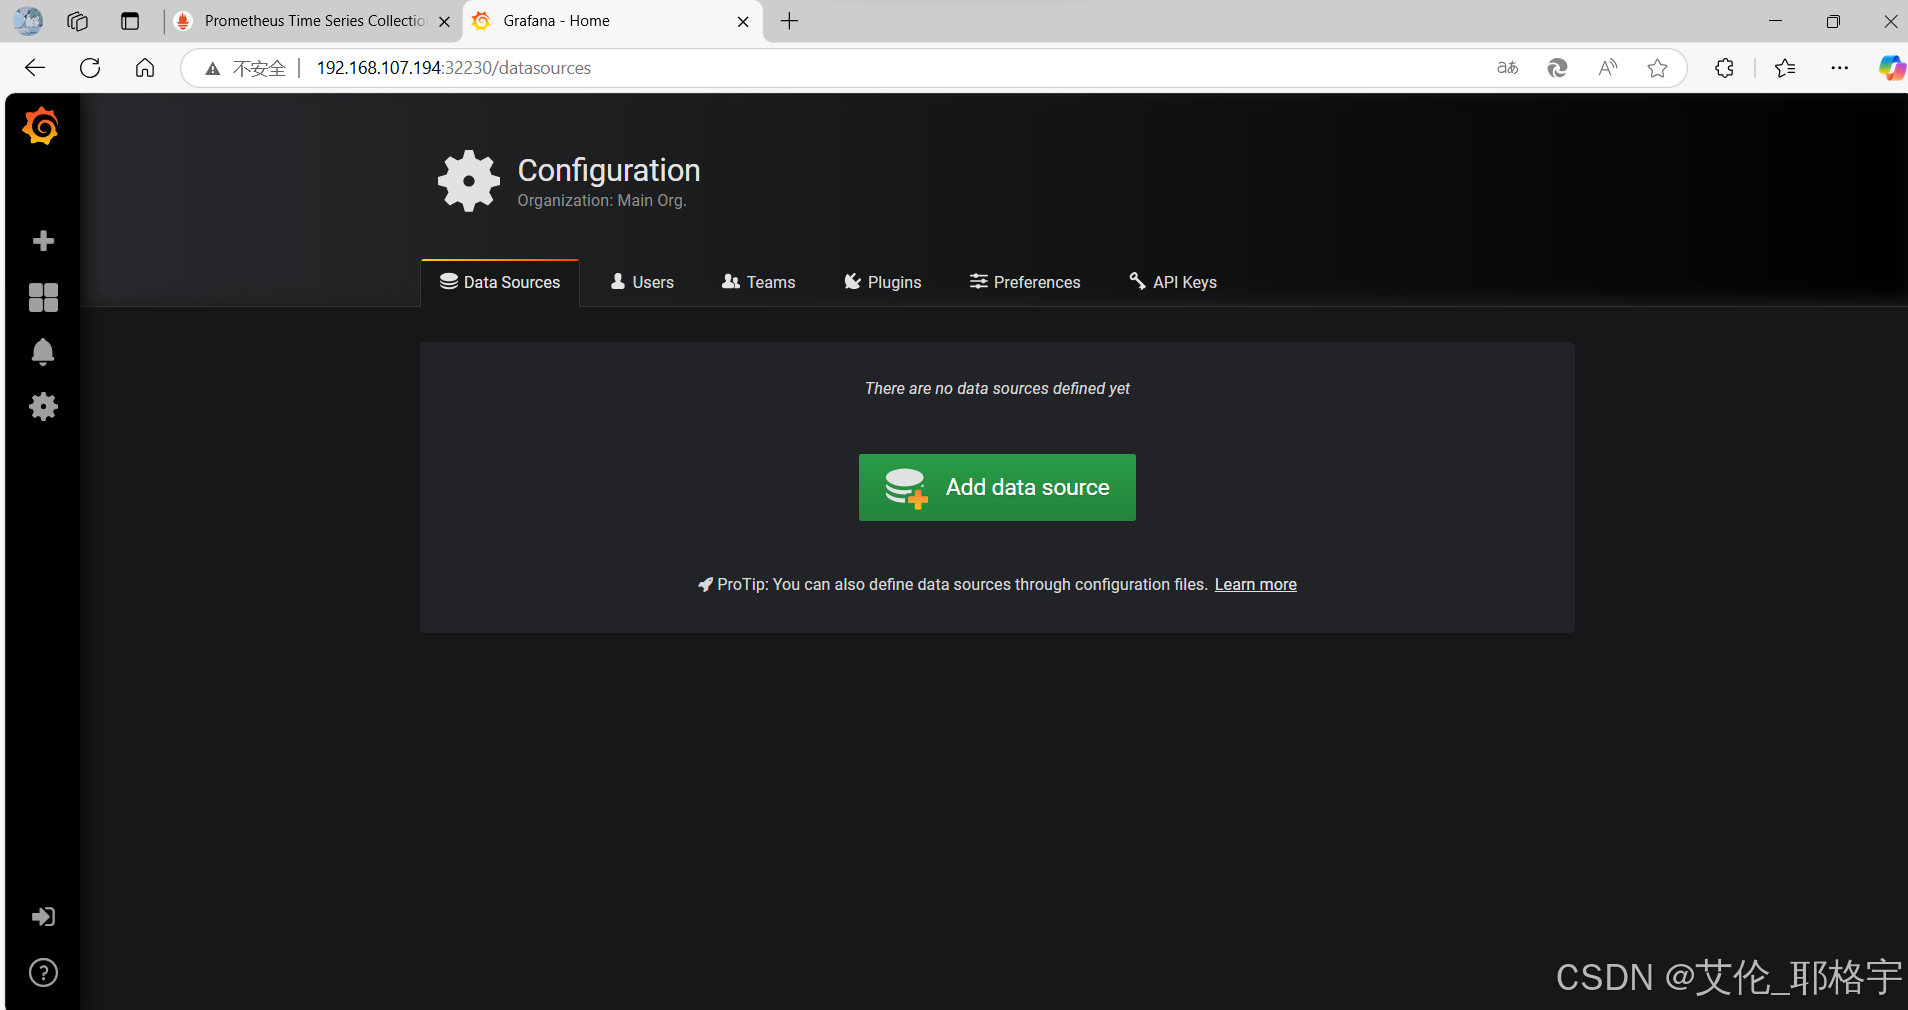Switch to the Users tab
Viewport: 1908px width, 1010px height.
642,283
